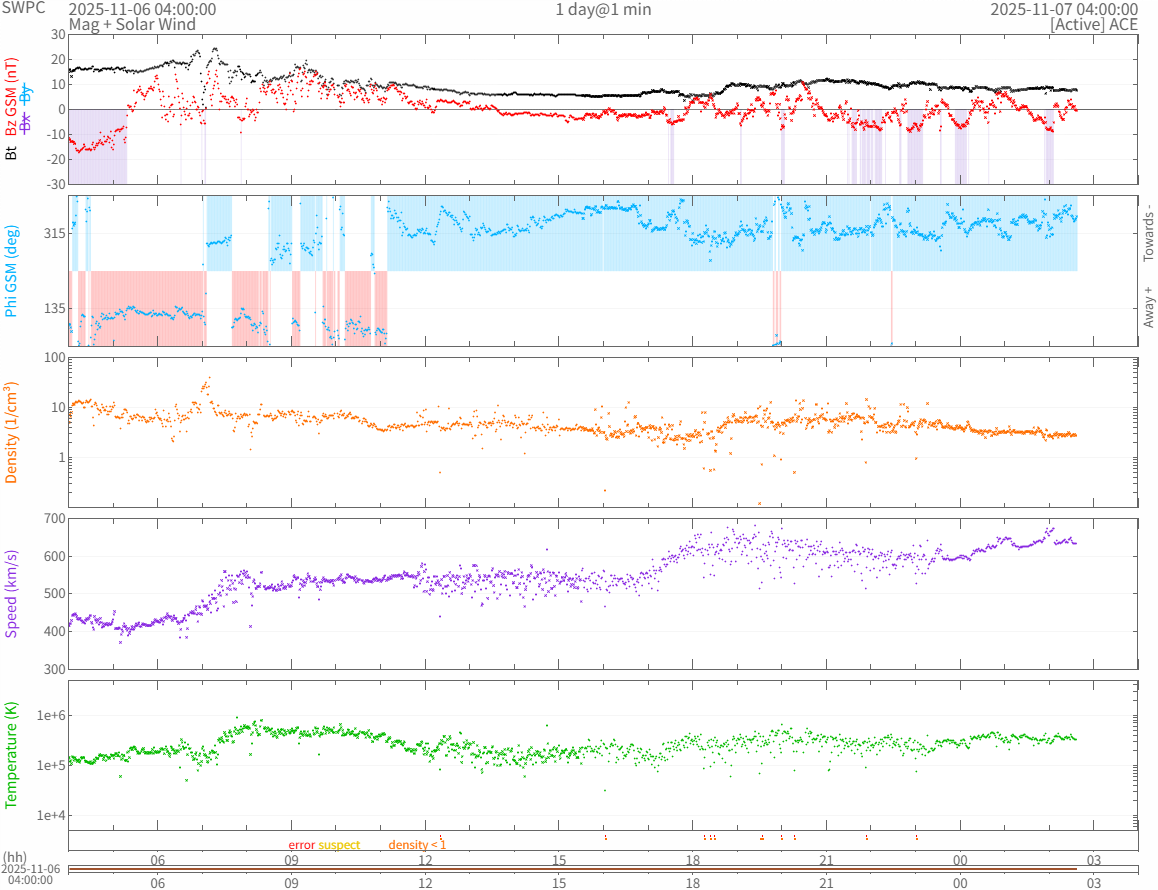Click the 300 tick on Speed axis
The width and height of the screenshot is (1158, 890).
(55, 669)
